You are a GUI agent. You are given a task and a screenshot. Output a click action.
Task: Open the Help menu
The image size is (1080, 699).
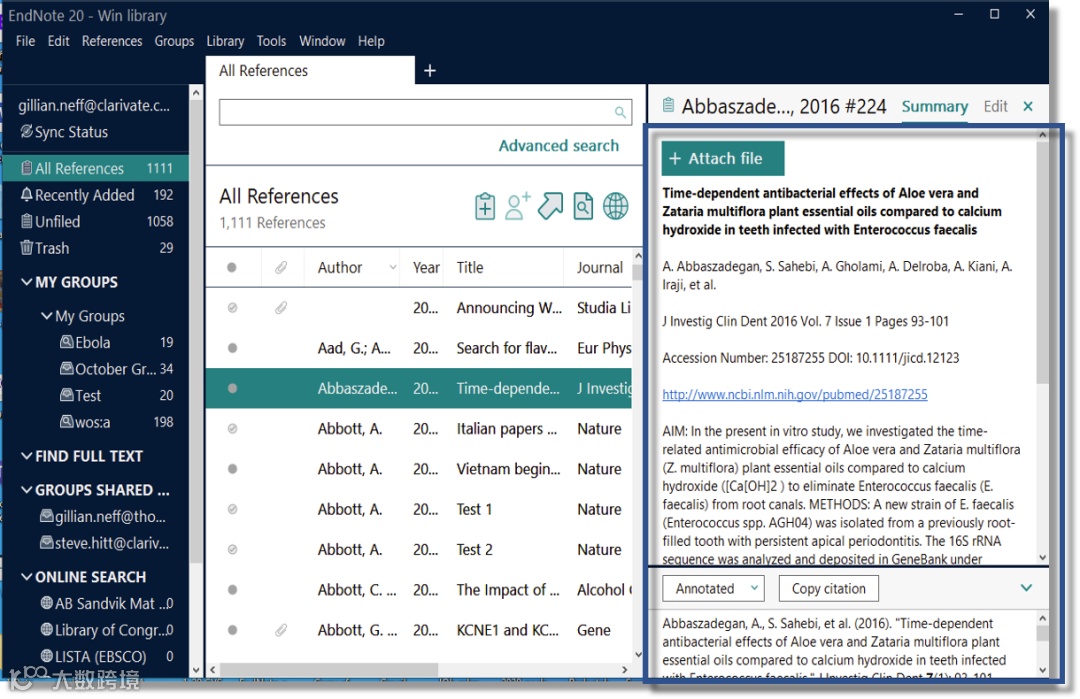(x=371, y=41)
